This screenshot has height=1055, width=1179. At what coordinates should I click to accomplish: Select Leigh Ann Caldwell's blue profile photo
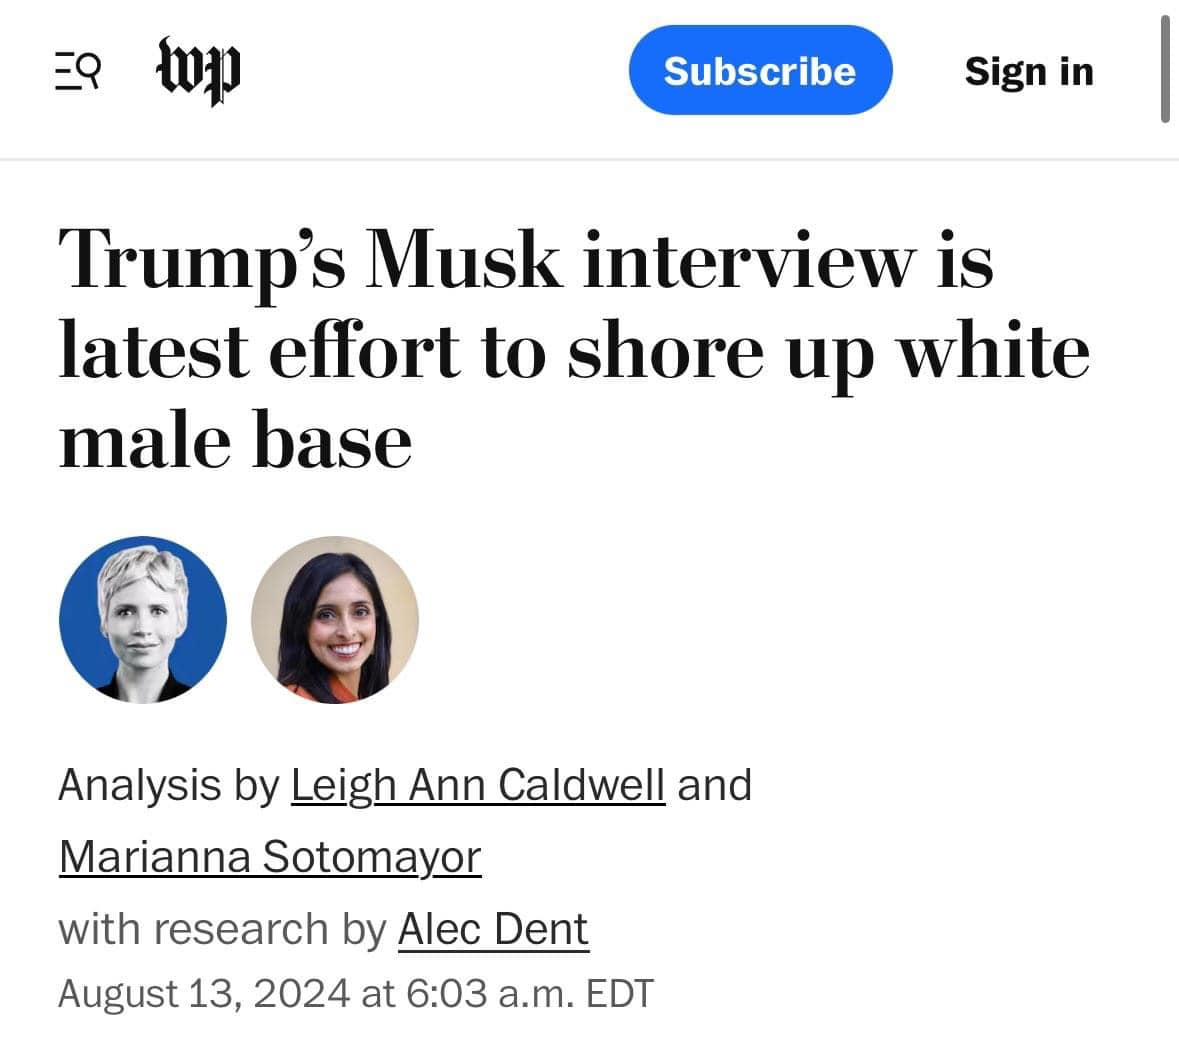pyautogui.click(x=143, y=620)
